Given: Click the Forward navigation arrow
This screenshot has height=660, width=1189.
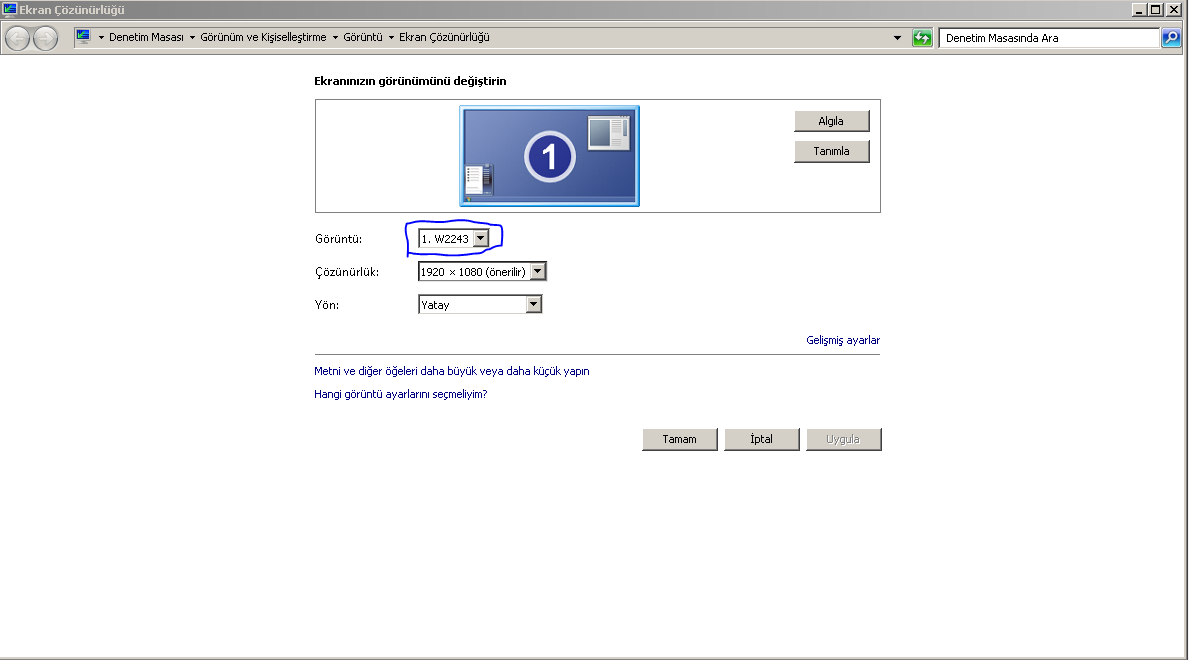Looking at the screenshot, I should (45, 38).
